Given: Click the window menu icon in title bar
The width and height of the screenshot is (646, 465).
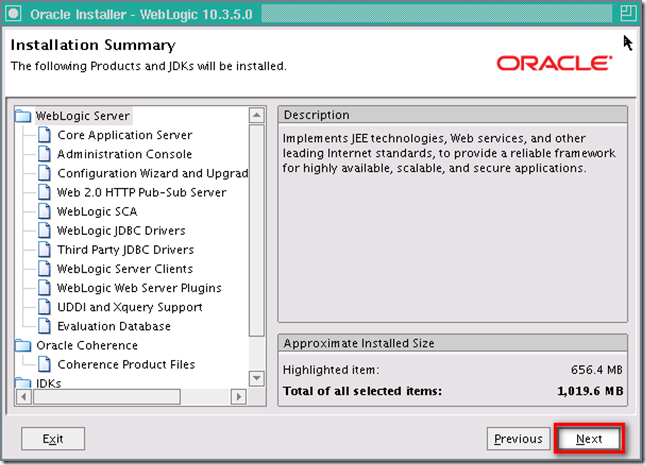Looking at the screenshot, I should pyautogui.click(x=14, y=14).
